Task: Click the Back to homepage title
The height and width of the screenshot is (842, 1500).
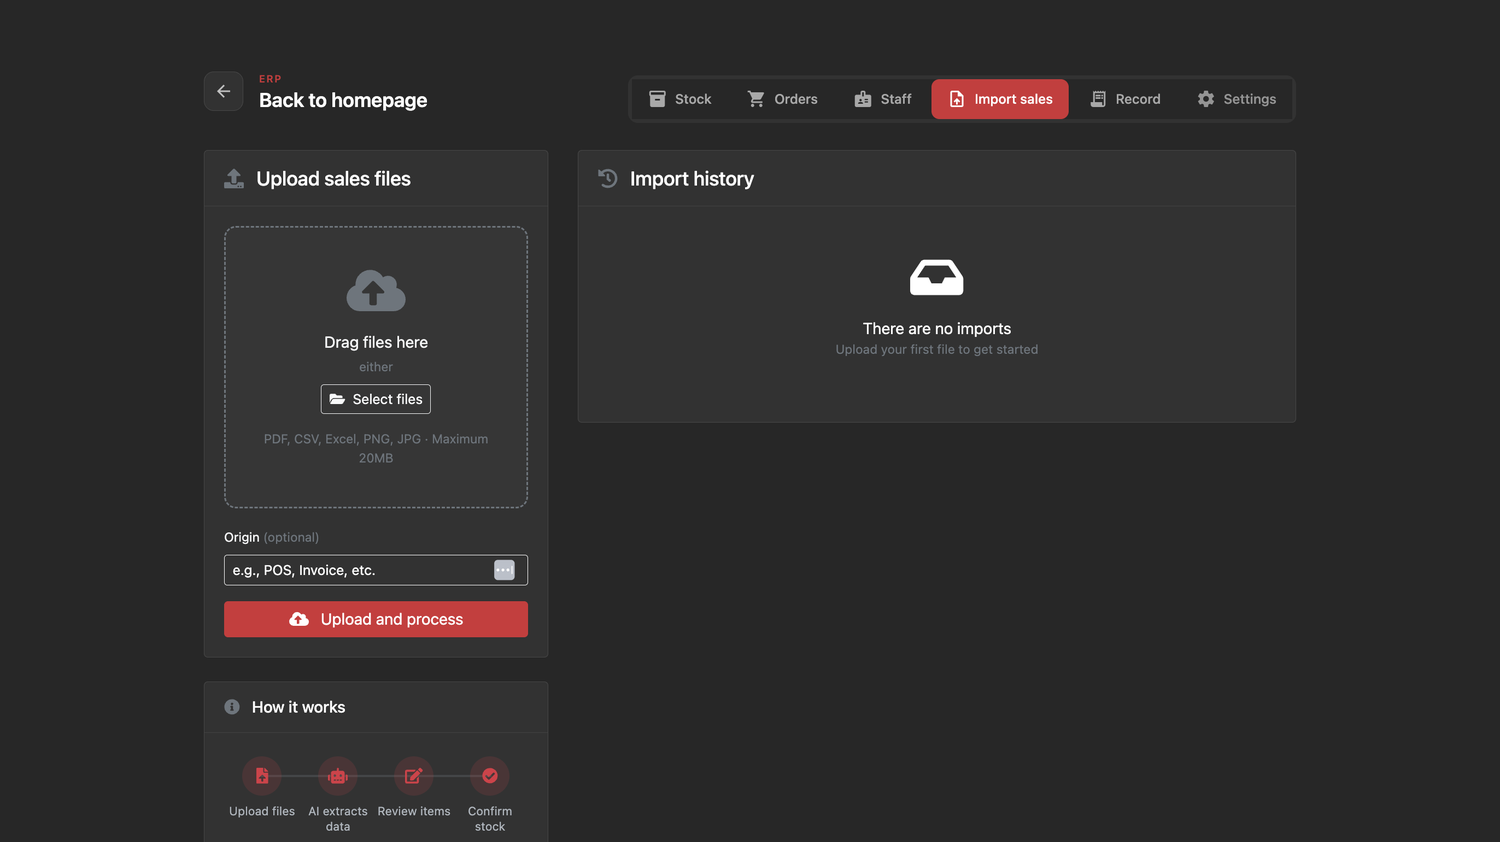Action: (x=343, y=100)
